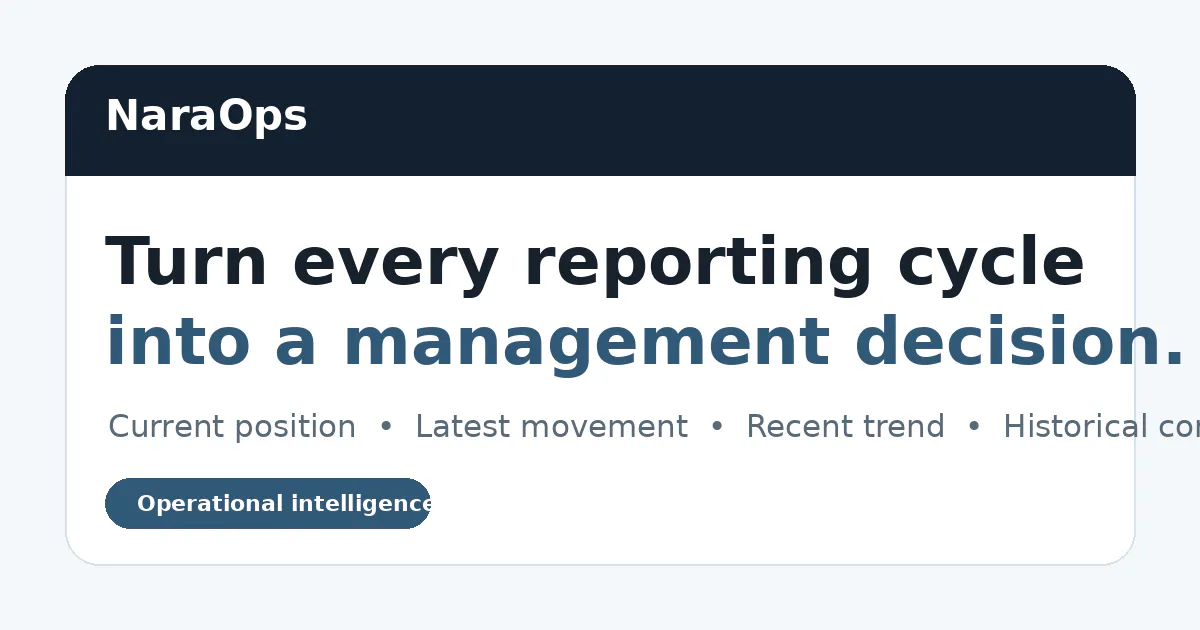Image resolution: width=1200 pixels, height=630 pixels.
Task: Click the 'Current position' text
Action: (x=232, y=427)
